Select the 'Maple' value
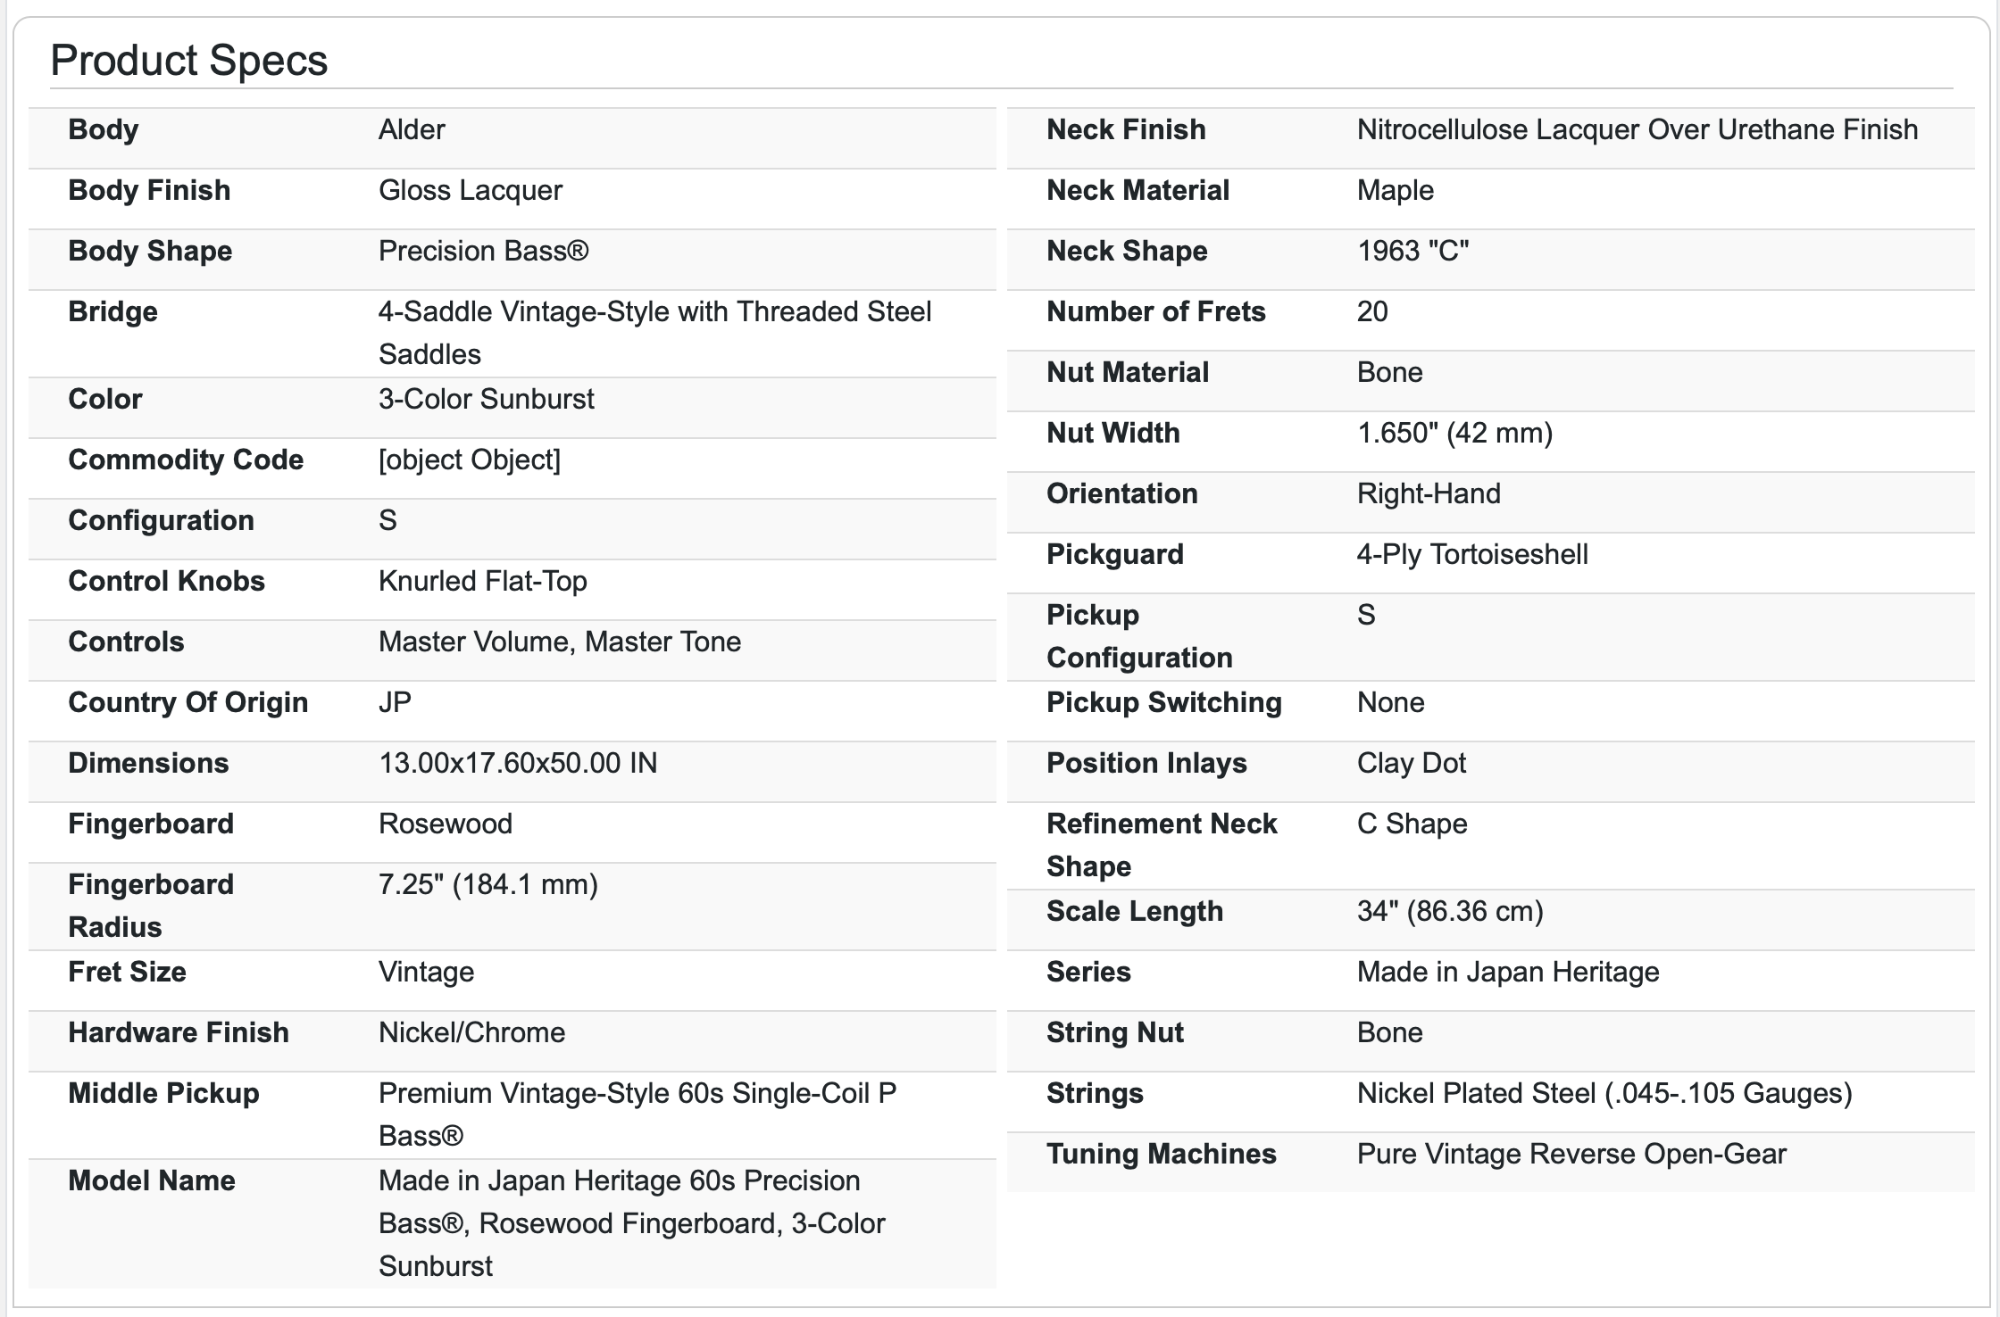Image resolution: width=2000 pixels, height=1317 pixels. coord(1395,191)
